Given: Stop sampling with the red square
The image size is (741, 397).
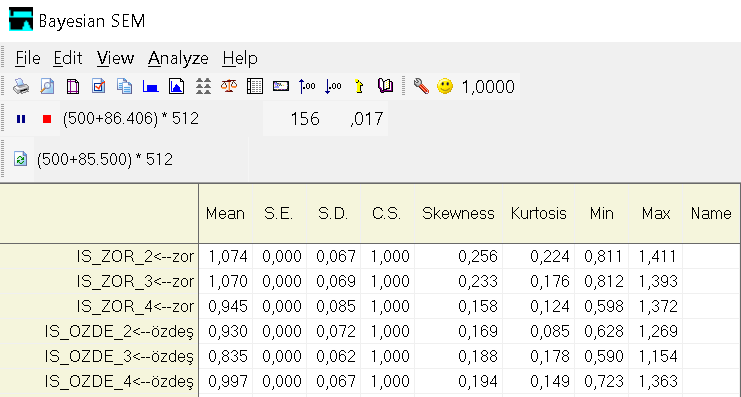Looking at the screenshot, I should click(47, 119).
